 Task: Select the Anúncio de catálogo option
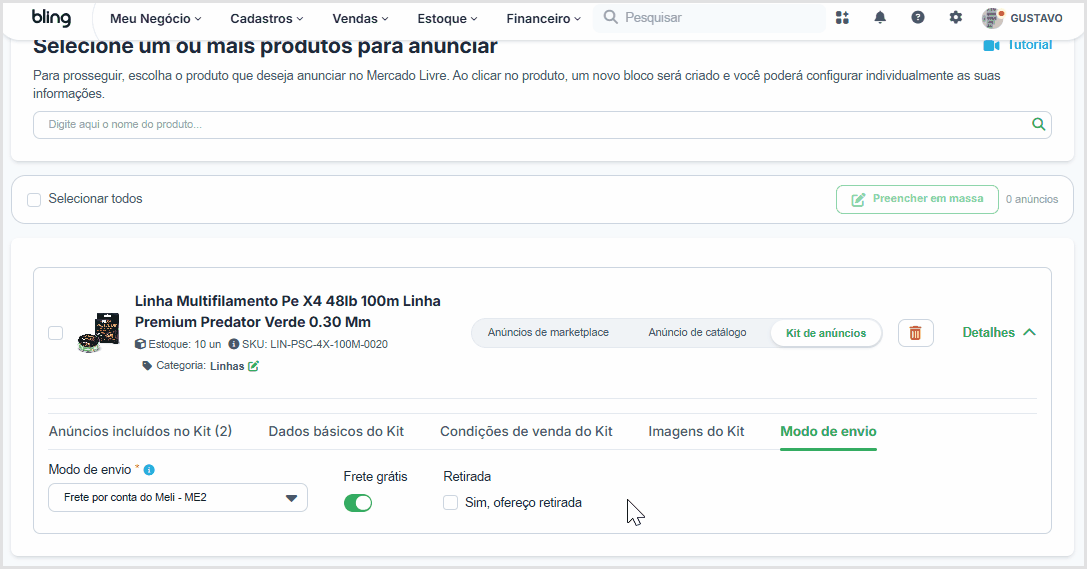point(697,333)
